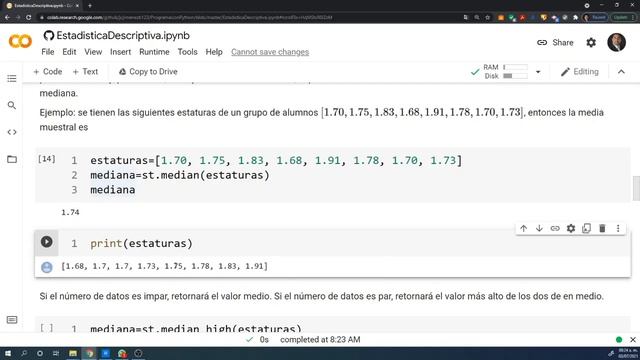640x360 pixels.
Task: Close the status bar with X
Action: point(633,340)
